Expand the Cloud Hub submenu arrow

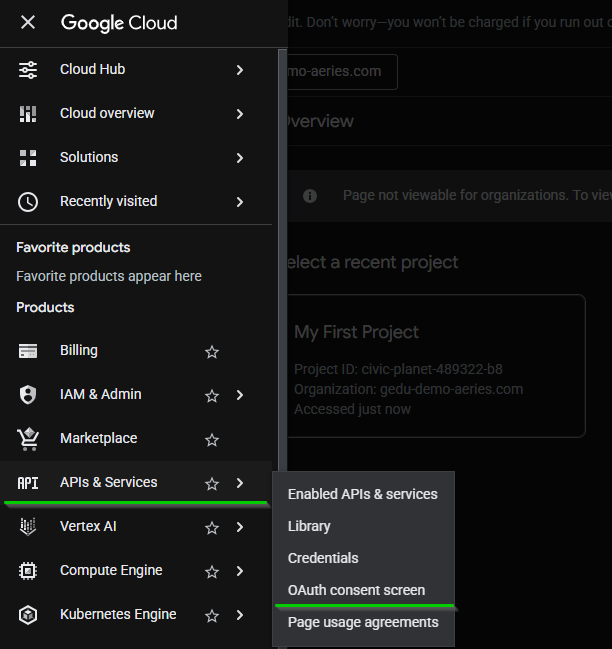point(240,70)
